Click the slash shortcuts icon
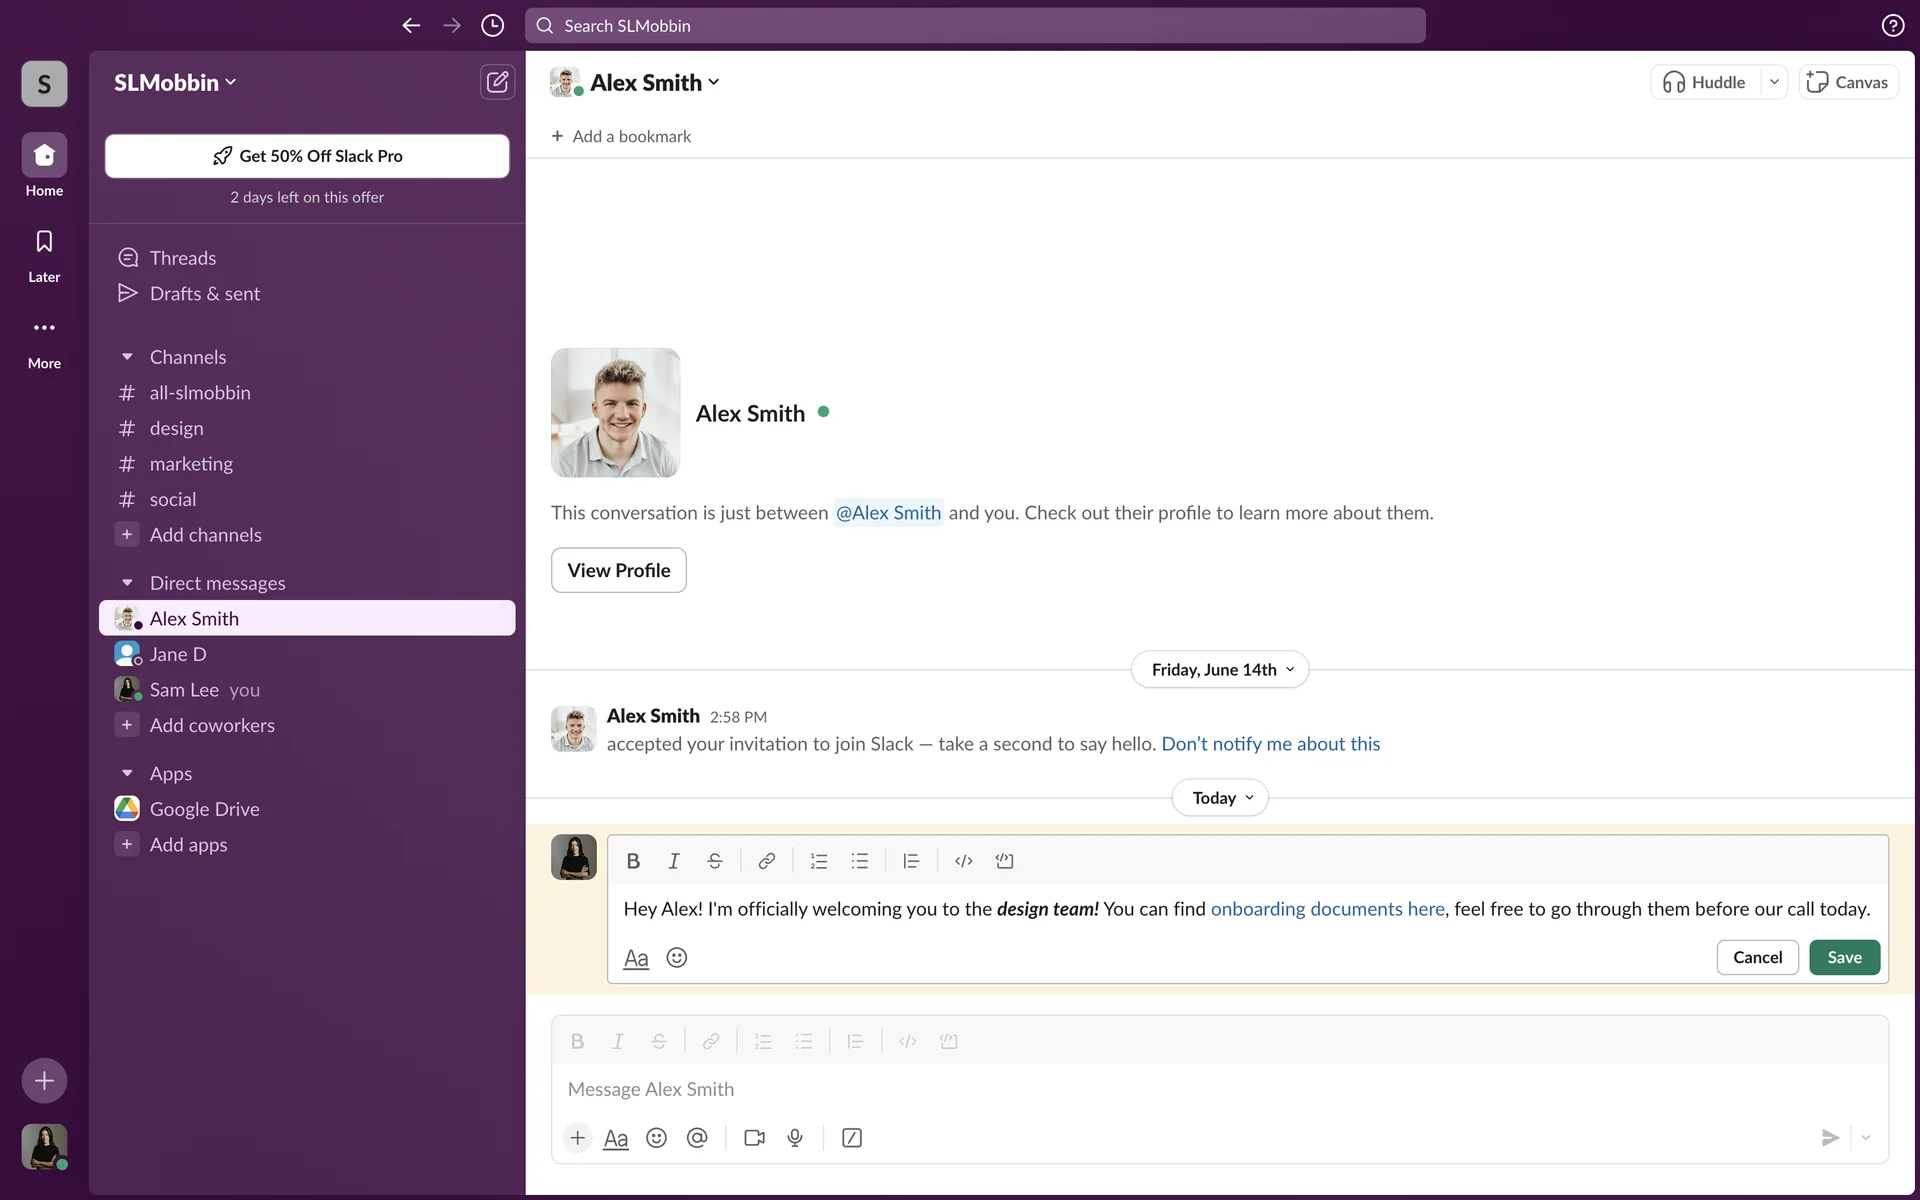The image size is (1920, 1200). click(851, 1138)
